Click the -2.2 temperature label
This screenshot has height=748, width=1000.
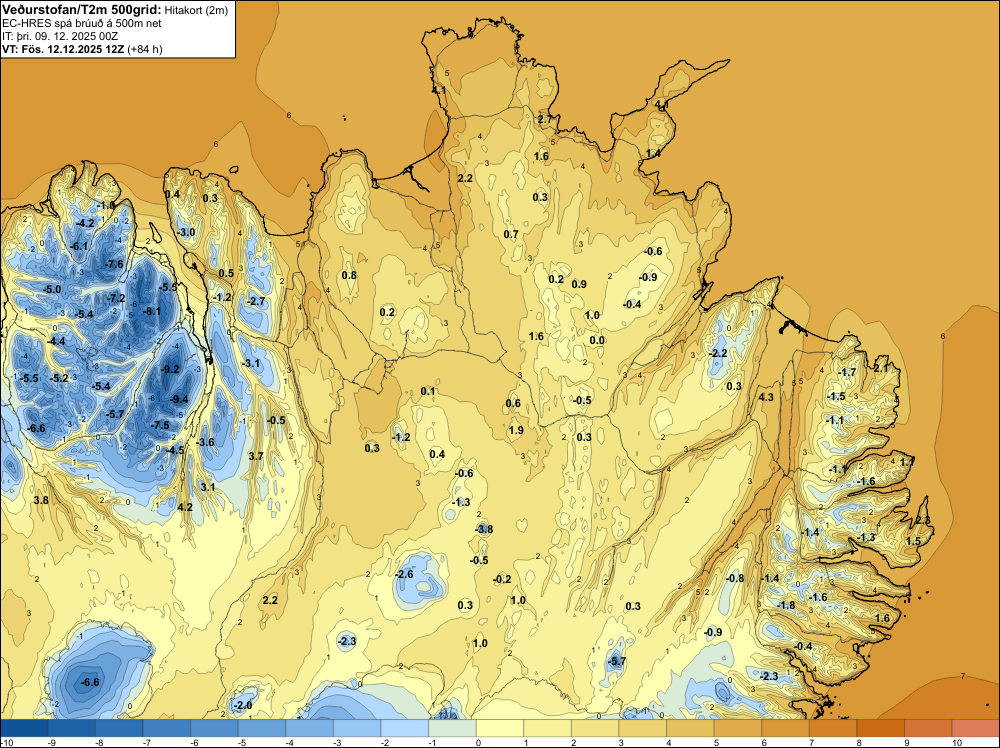717,354
